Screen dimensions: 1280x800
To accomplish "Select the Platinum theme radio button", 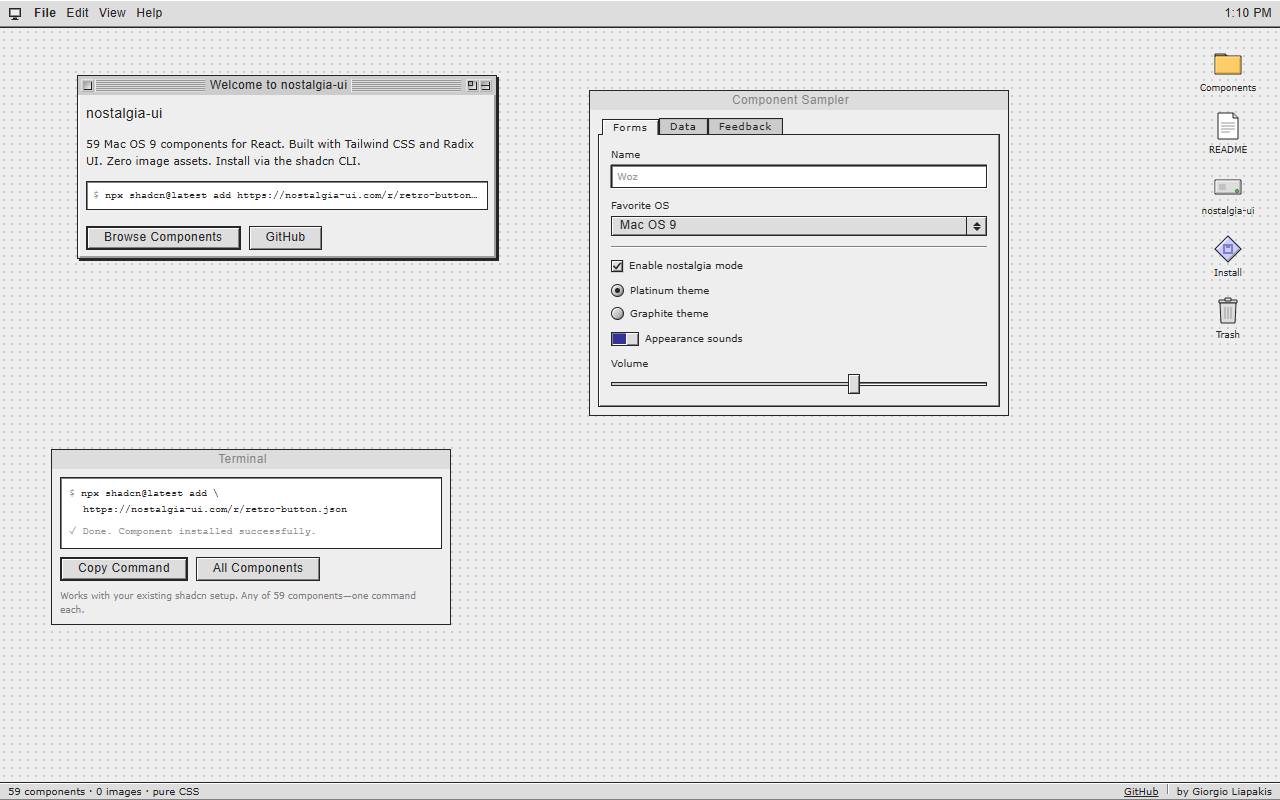I will point(617,290).
